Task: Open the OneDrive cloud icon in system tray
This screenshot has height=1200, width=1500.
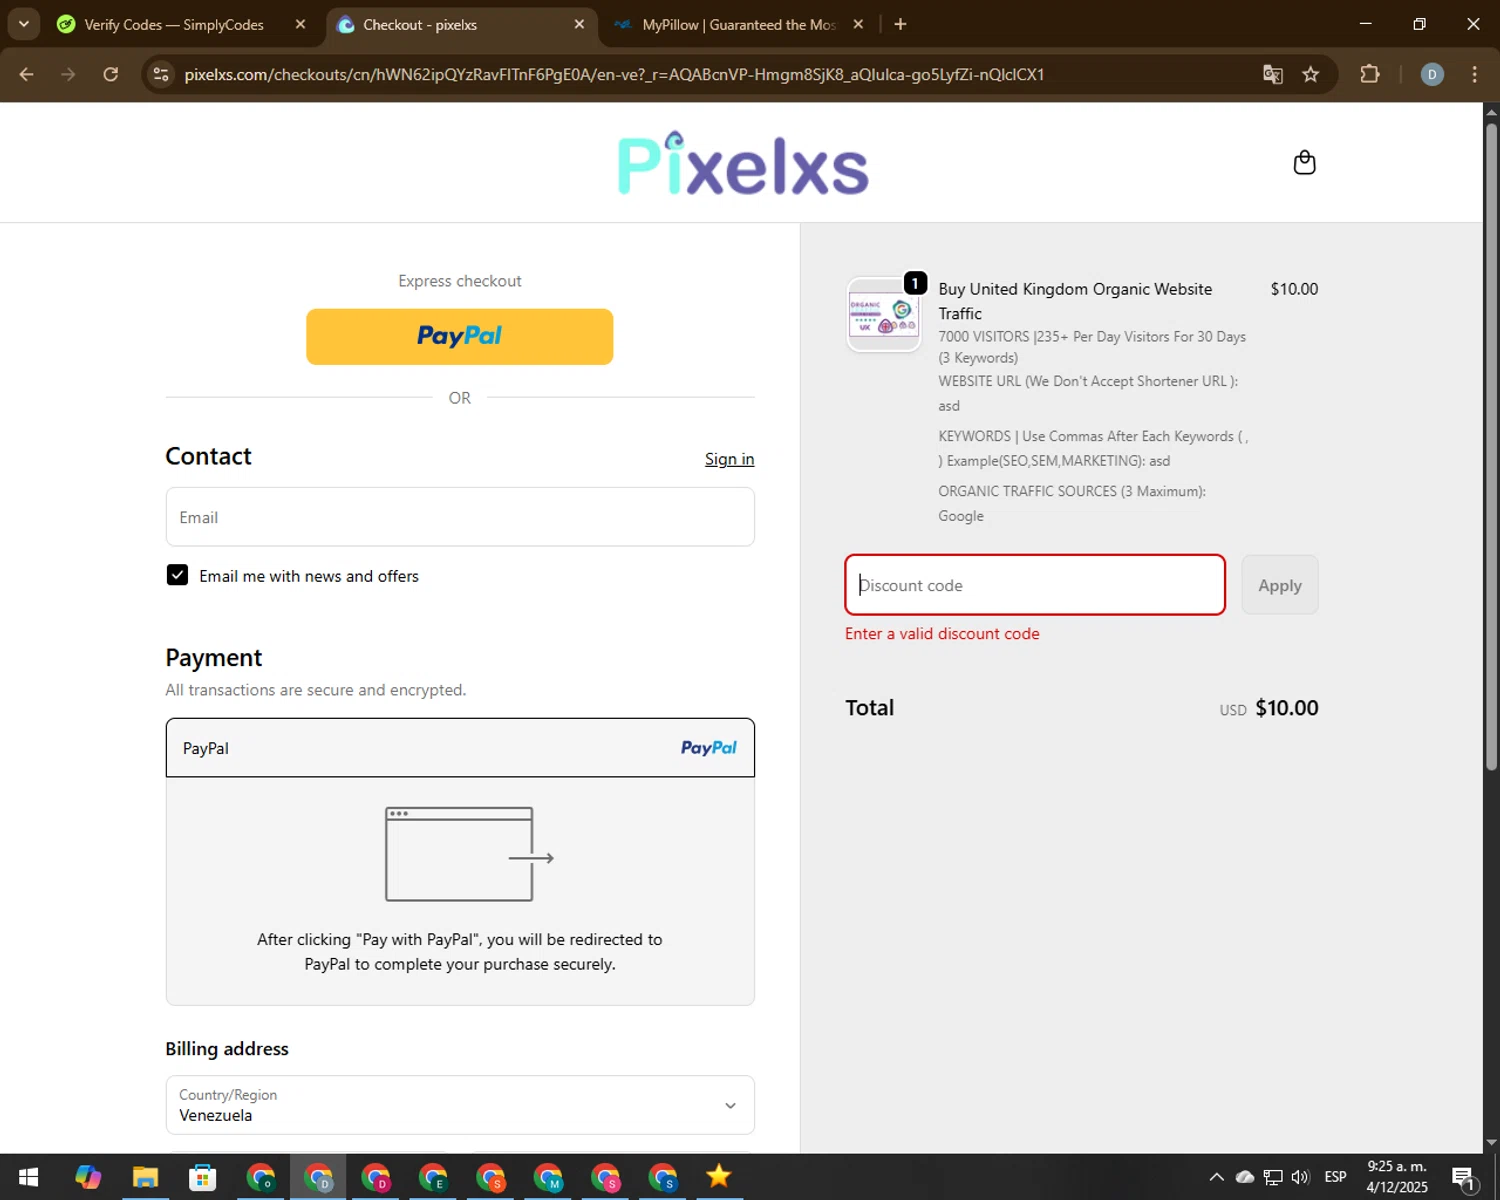Action: point(1245,1177)
